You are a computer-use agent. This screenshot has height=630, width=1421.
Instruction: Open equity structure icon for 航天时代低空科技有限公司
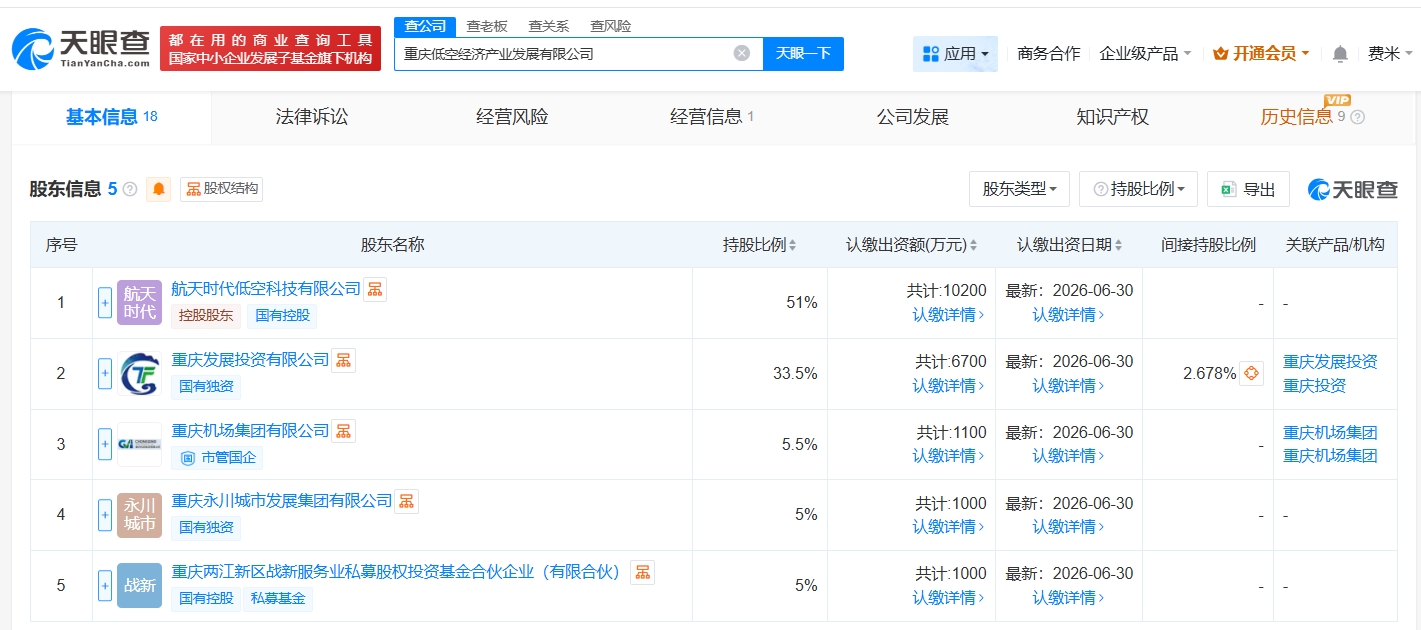point(375,289)
